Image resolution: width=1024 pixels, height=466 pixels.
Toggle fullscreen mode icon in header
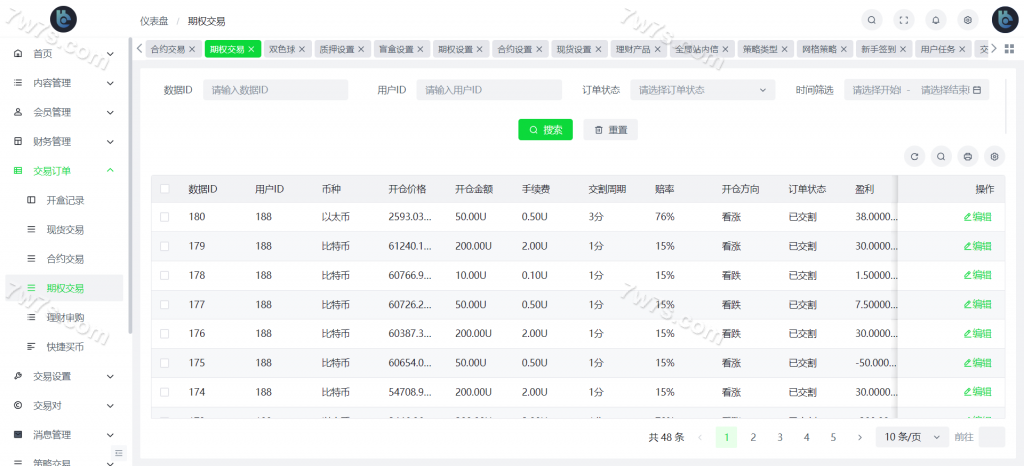click(x=904, y=19)
